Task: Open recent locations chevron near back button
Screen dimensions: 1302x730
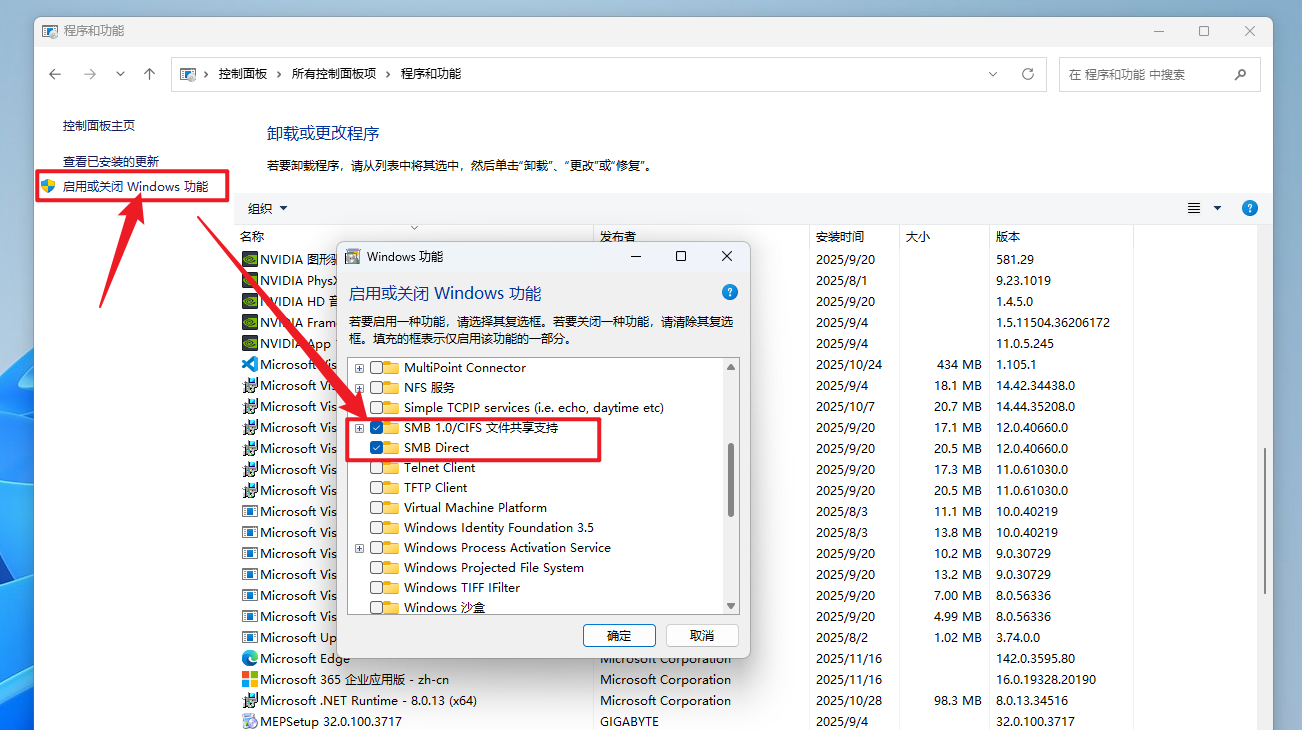Action: pos(120,74)
